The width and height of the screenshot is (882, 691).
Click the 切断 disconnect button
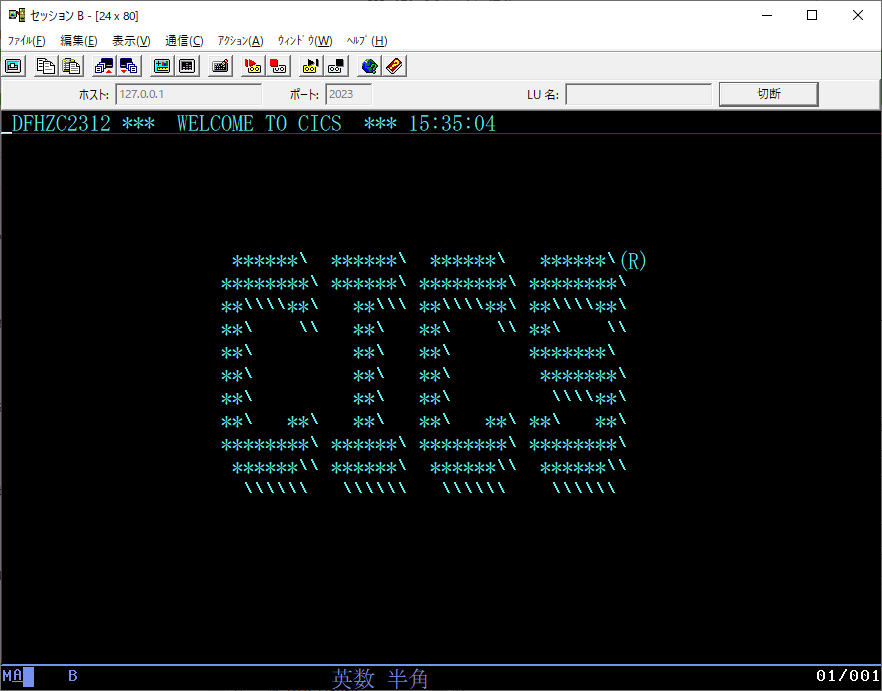click(x=768, y=94)
